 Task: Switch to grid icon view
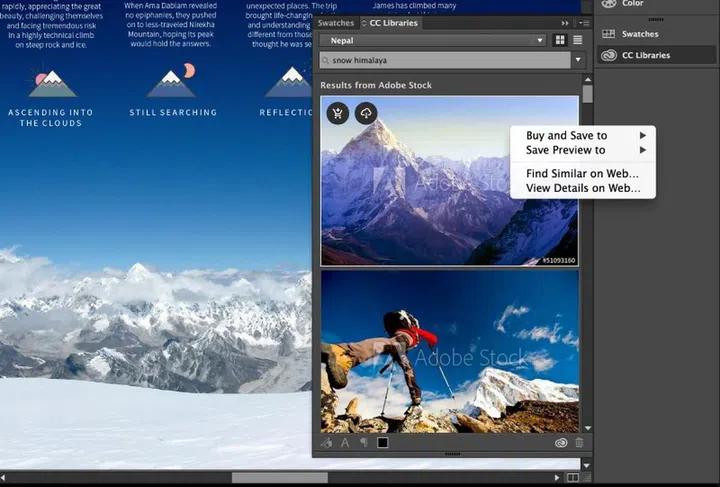click(x=560, y=40)
